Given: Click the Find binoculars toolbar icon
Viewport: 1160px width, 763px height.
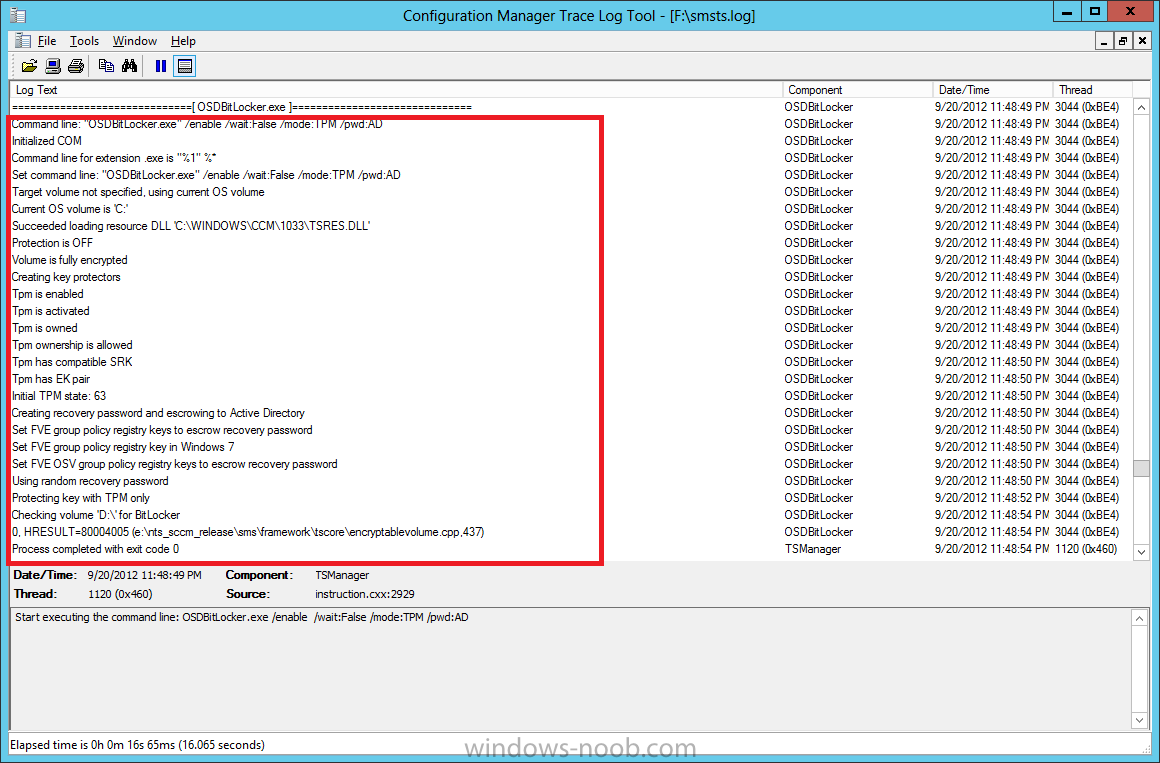Looking at the screenshot, I should 129,66.
